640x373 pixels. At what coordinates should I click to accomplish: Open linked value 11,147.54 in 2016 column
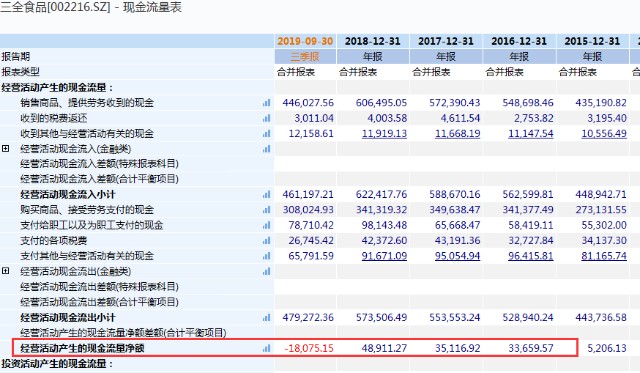coord(531,134)
